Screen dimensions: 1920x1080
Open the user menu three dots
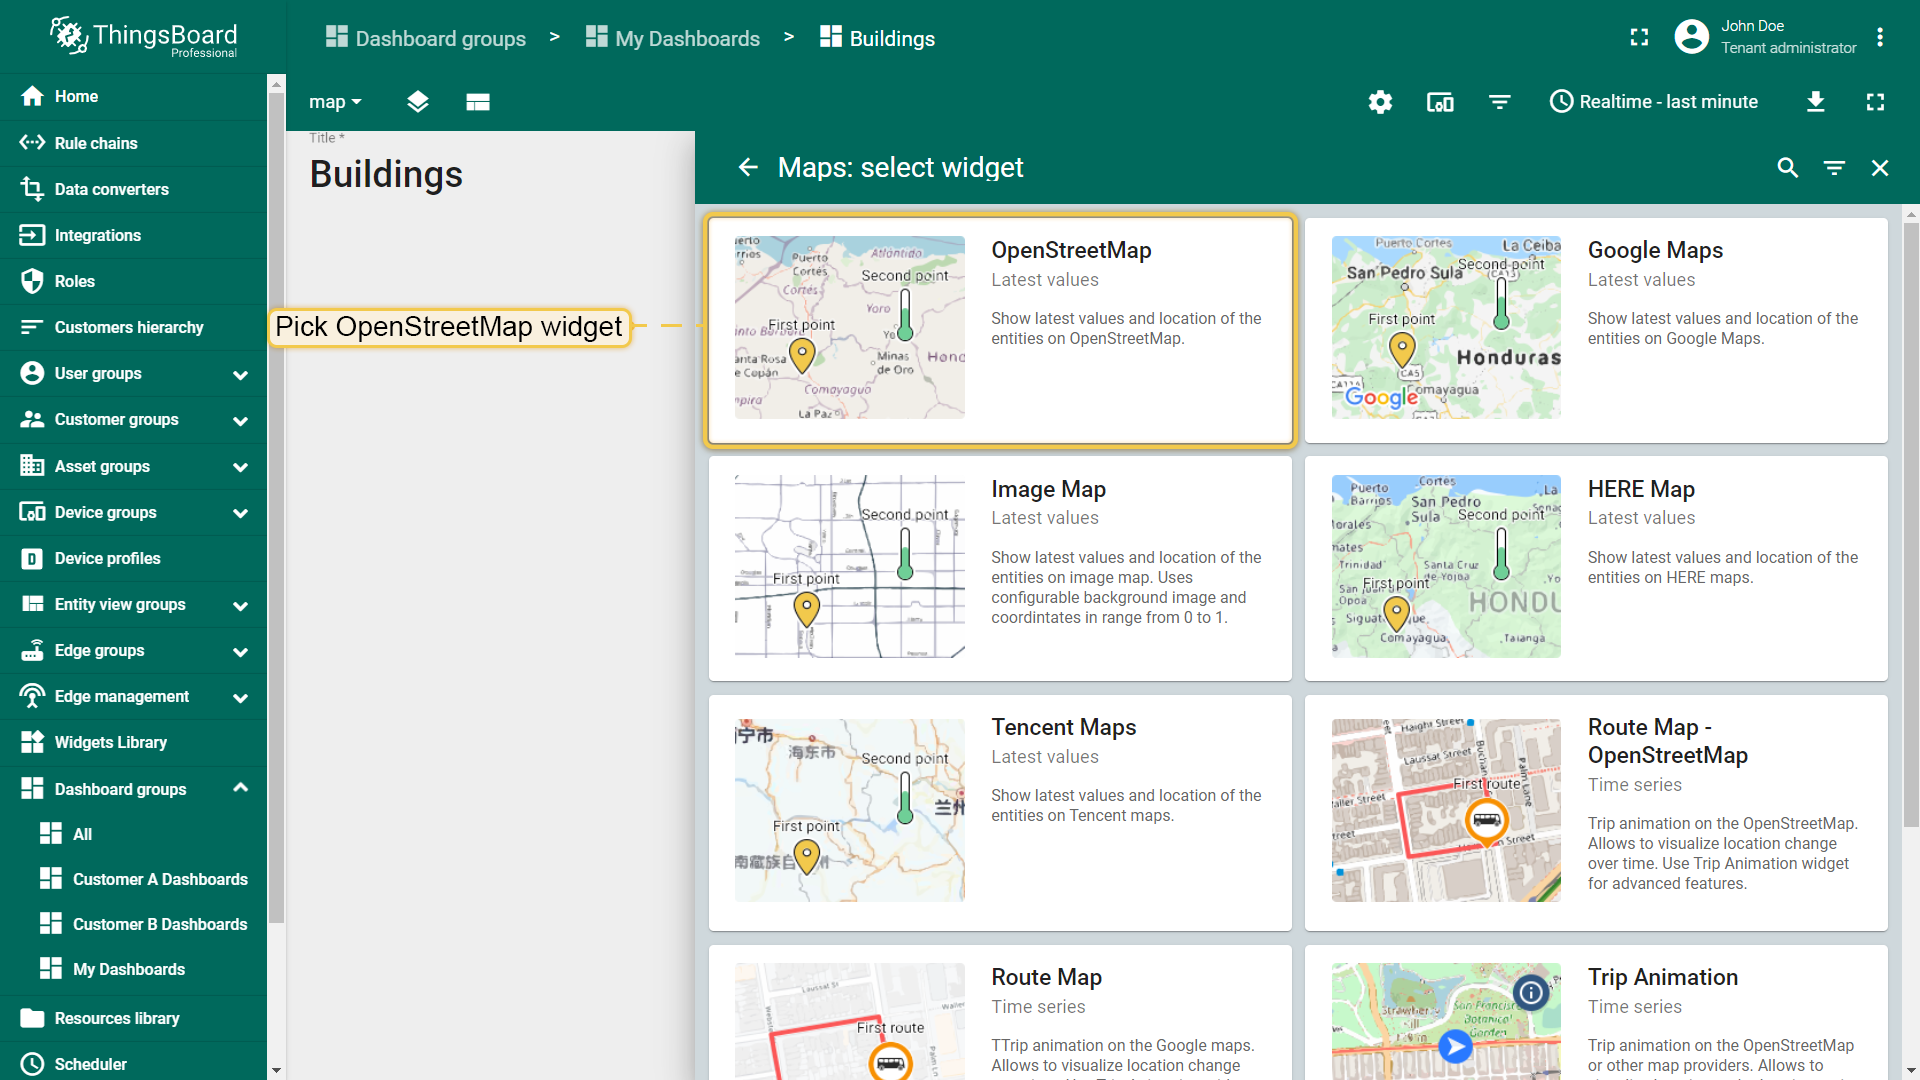pyautogui.click(x=1880, y=37)
